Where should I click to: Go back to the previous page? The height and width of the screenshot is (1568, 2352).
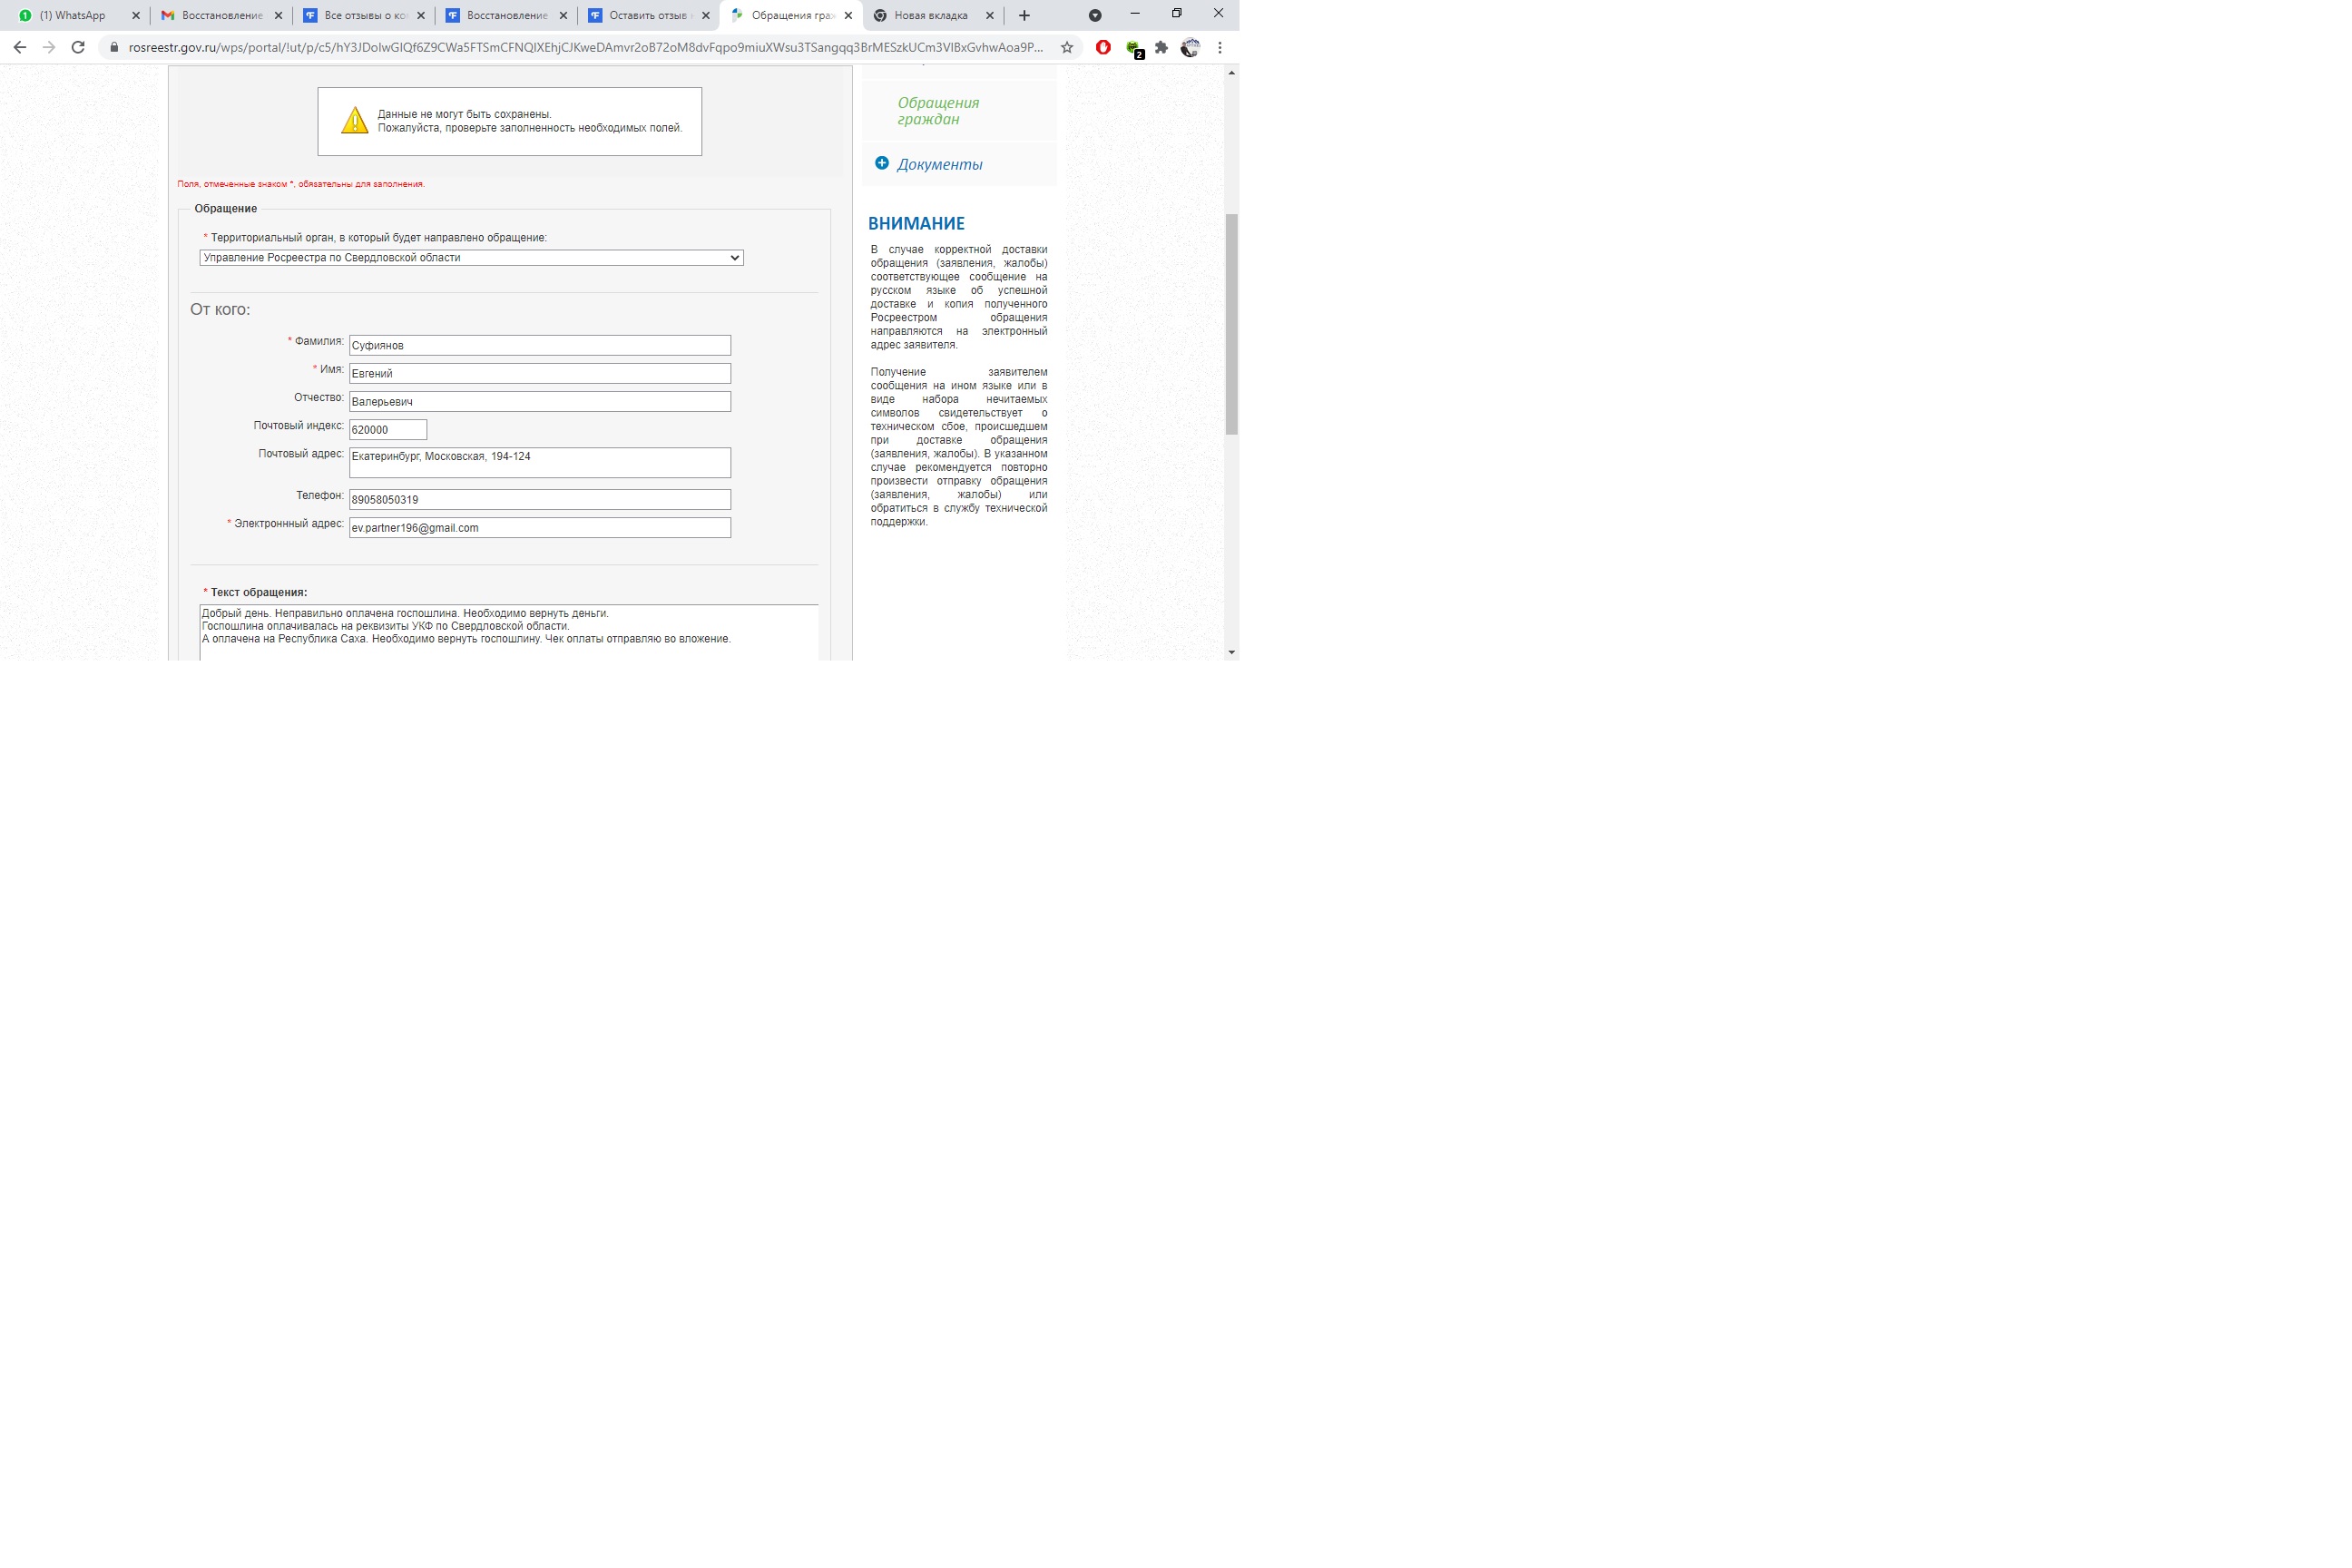click(20, 47)
